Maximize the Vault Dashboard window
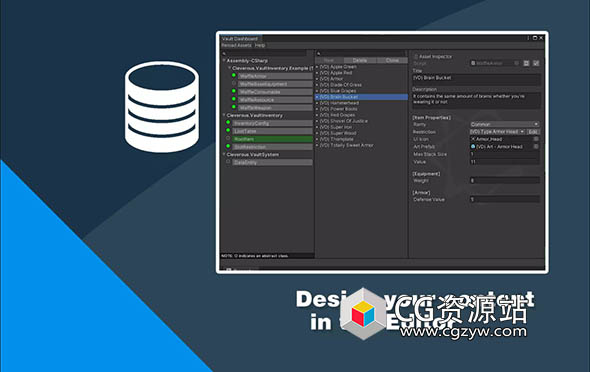The image size is (590, 372). [535, 38]
